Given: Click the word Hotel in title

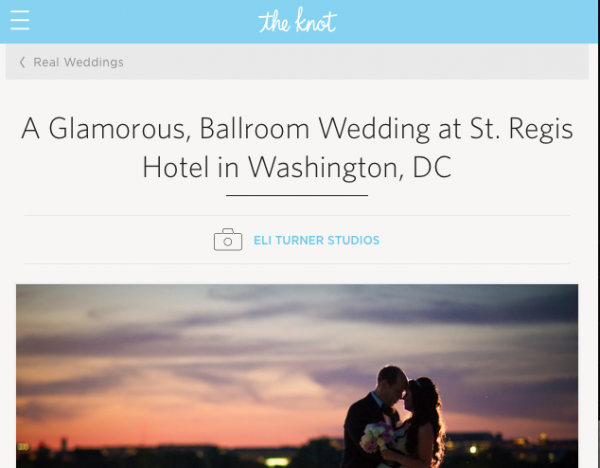Looking at the screenshot, I should click(175, 167).
